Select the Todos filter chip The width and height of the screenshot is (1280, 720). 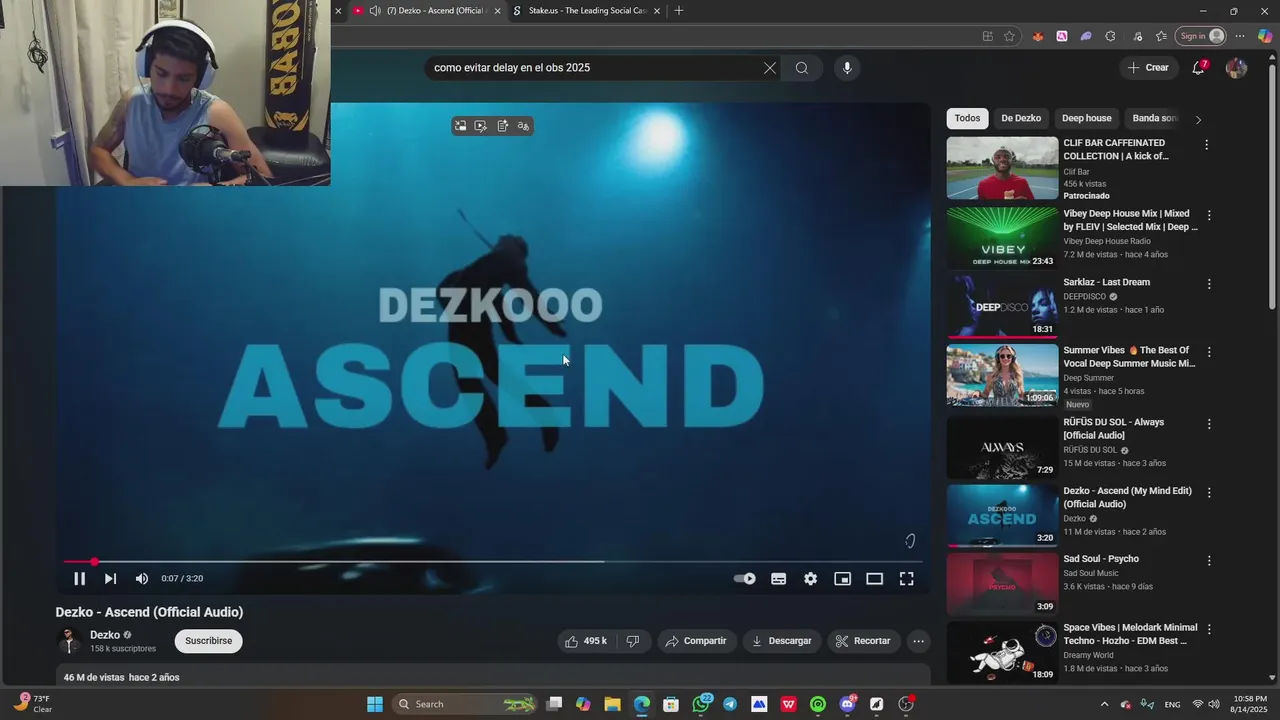(967, 118)
